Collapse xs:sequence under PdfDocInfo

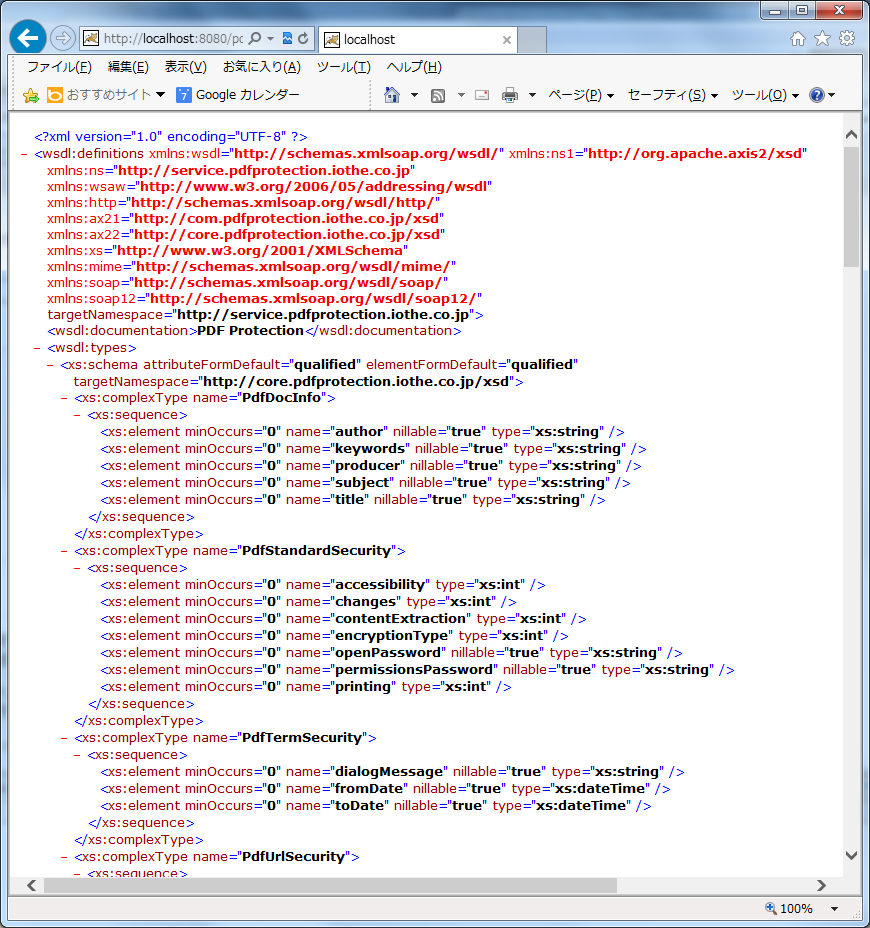coord(77,415)
